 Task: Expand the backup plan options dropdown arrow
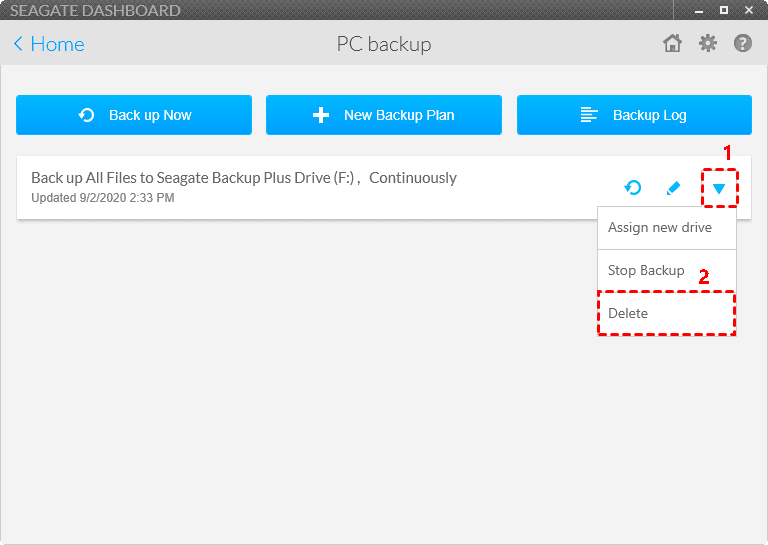[x=719, y=188]
